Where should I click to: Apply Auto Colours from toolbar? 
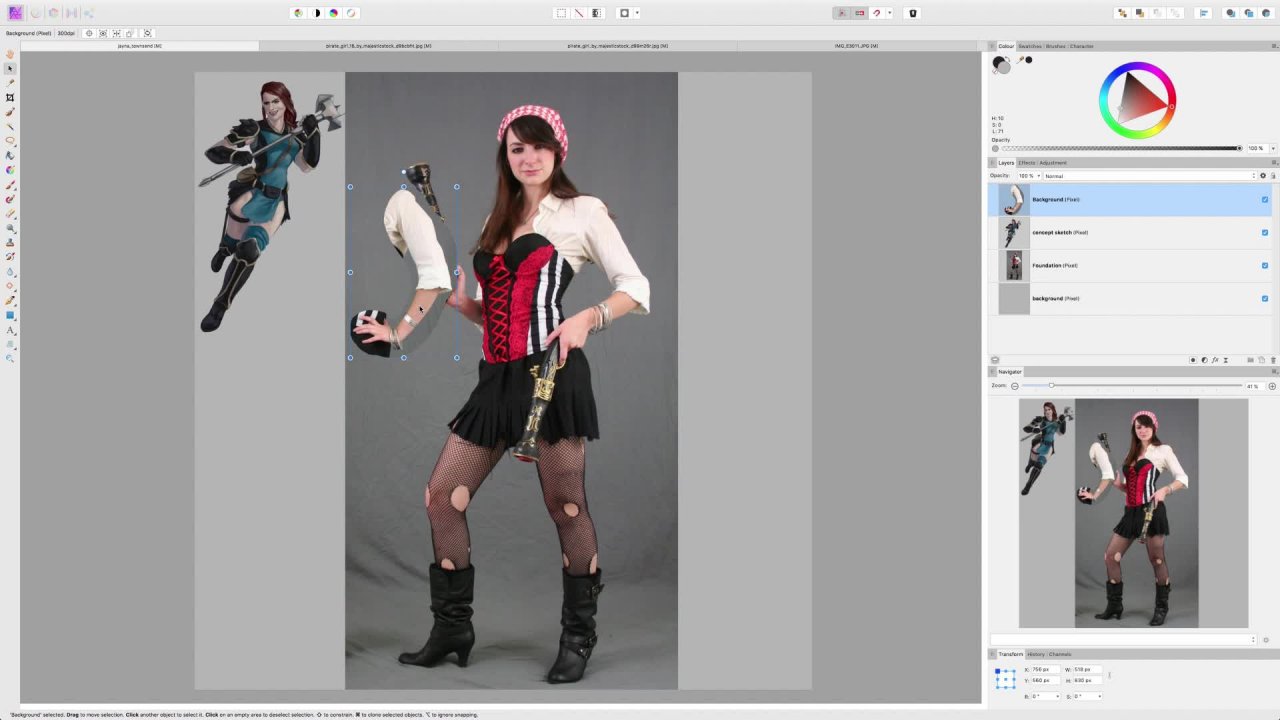334,13
